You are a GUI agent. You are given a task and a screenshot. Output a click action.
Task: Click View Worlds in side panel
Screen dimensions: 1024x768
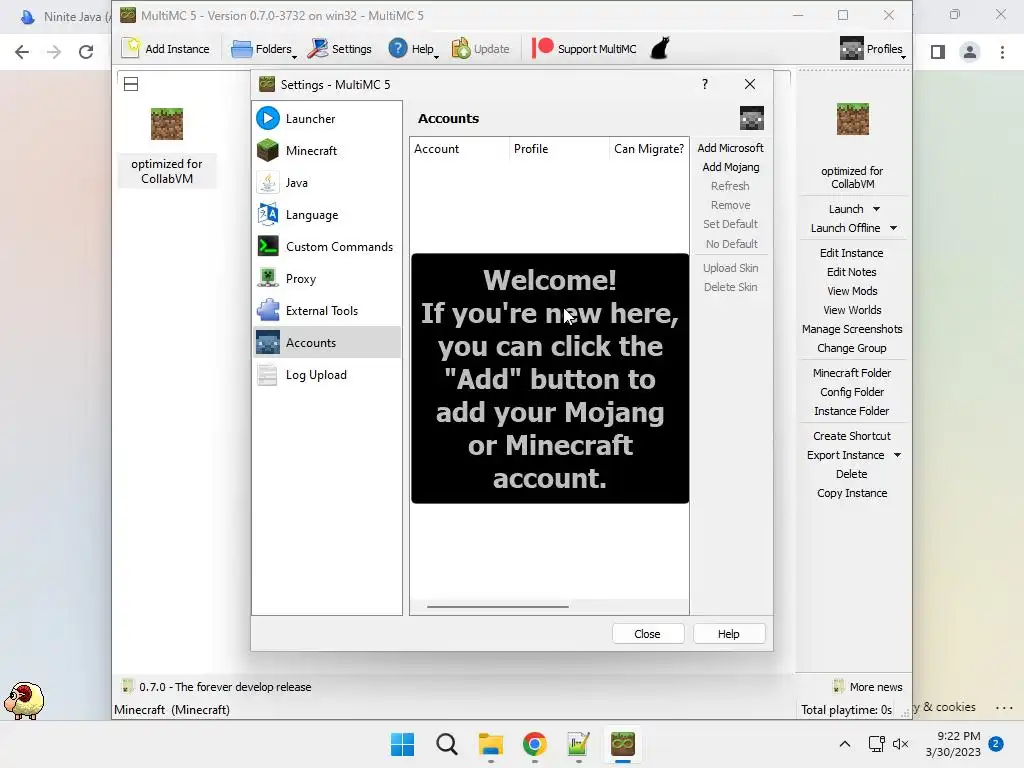click(852, 310)
